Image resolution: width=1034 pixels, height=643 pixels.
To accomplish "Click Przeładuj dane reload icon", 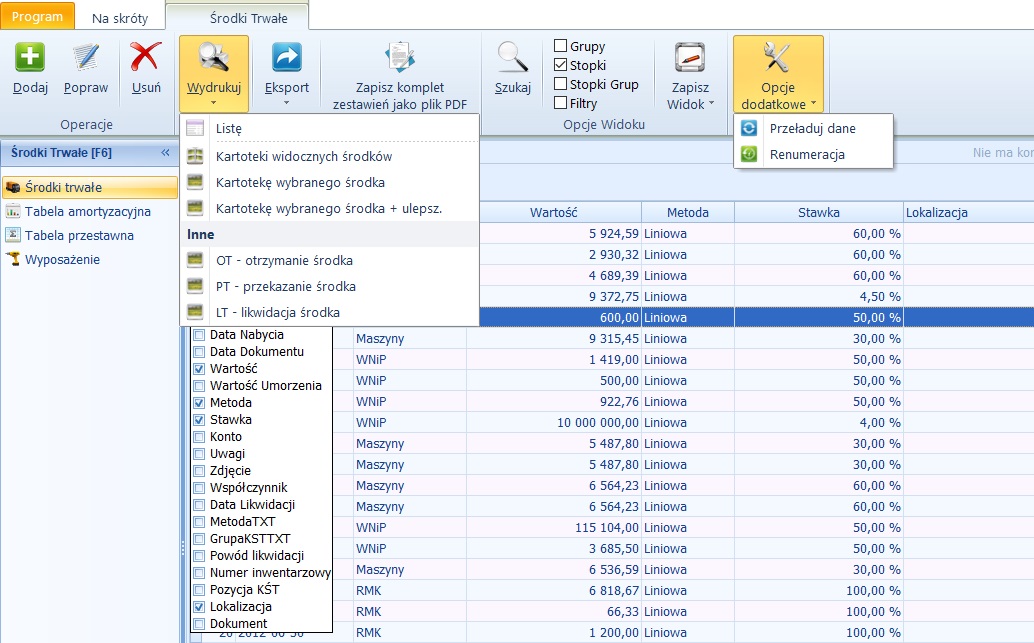I will tap(749, 128).
